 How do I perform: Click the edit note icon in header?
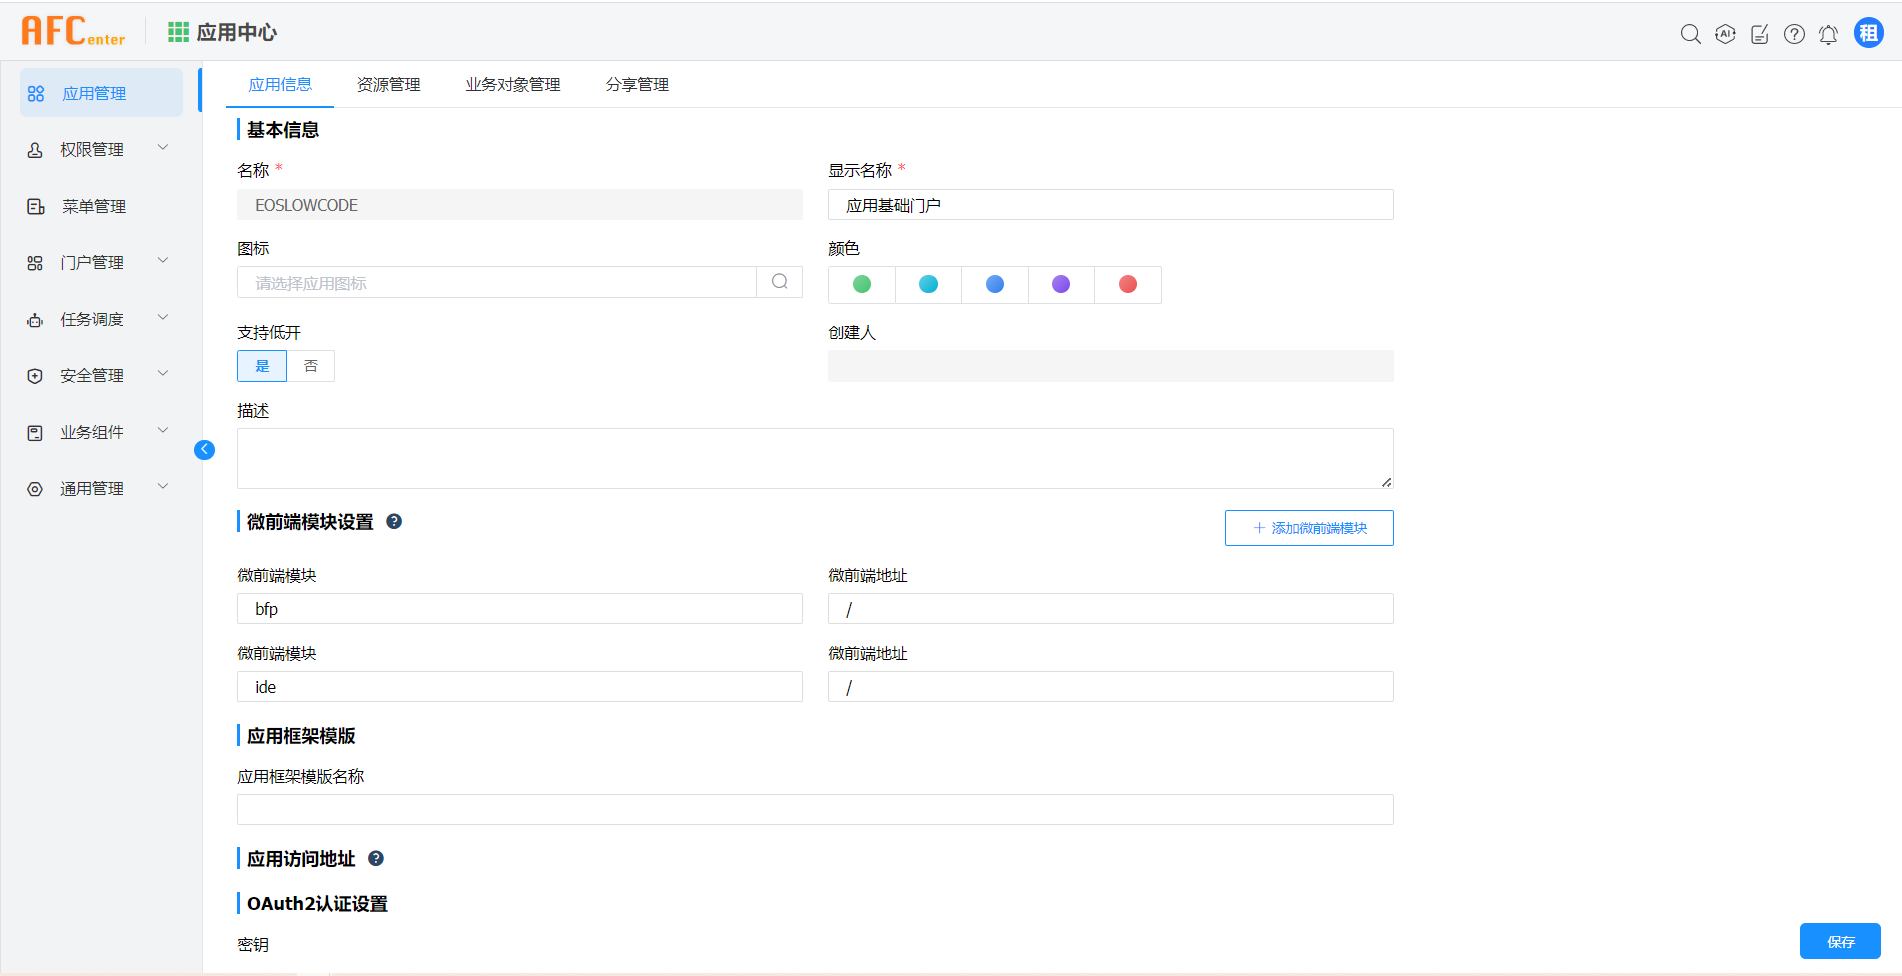pos(1760,34)
